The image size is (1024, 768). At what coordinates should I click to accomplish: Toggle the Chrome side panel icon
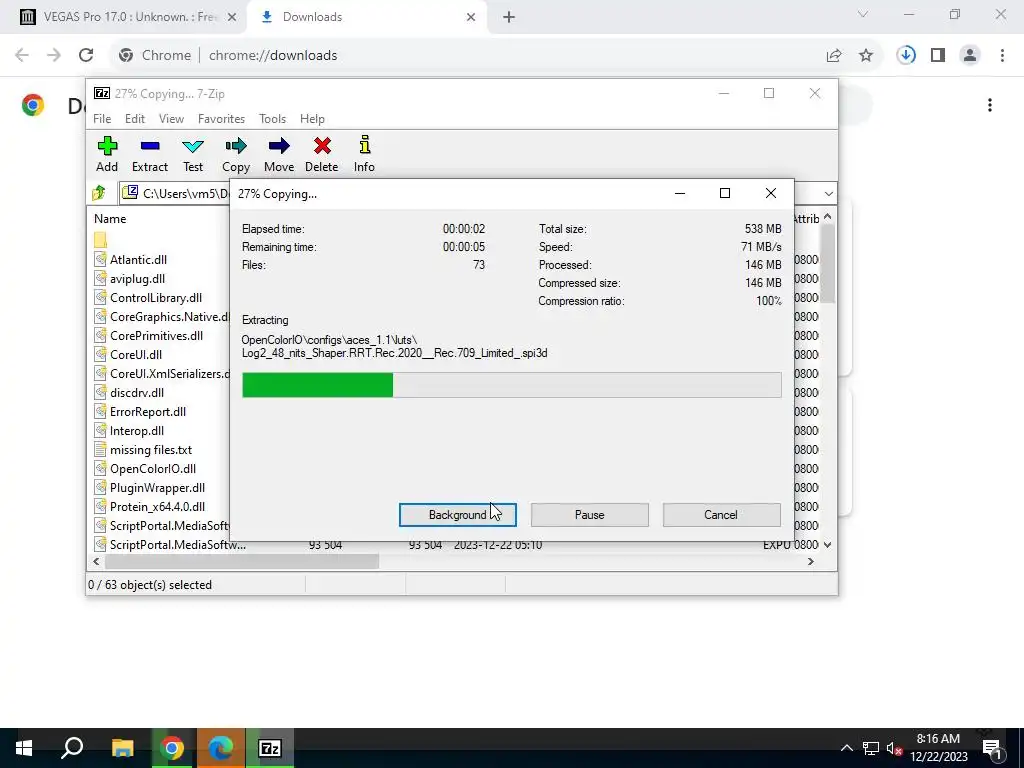coord(938,55)
